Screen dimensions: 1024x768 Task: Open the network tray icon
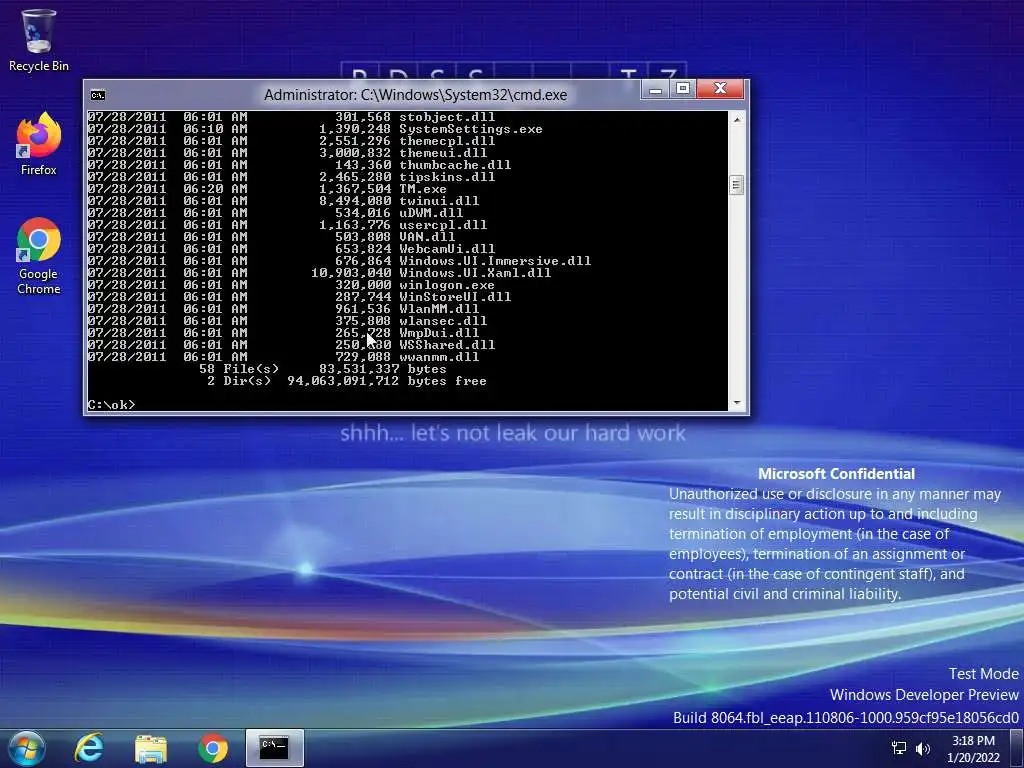(x=899, y=748)
